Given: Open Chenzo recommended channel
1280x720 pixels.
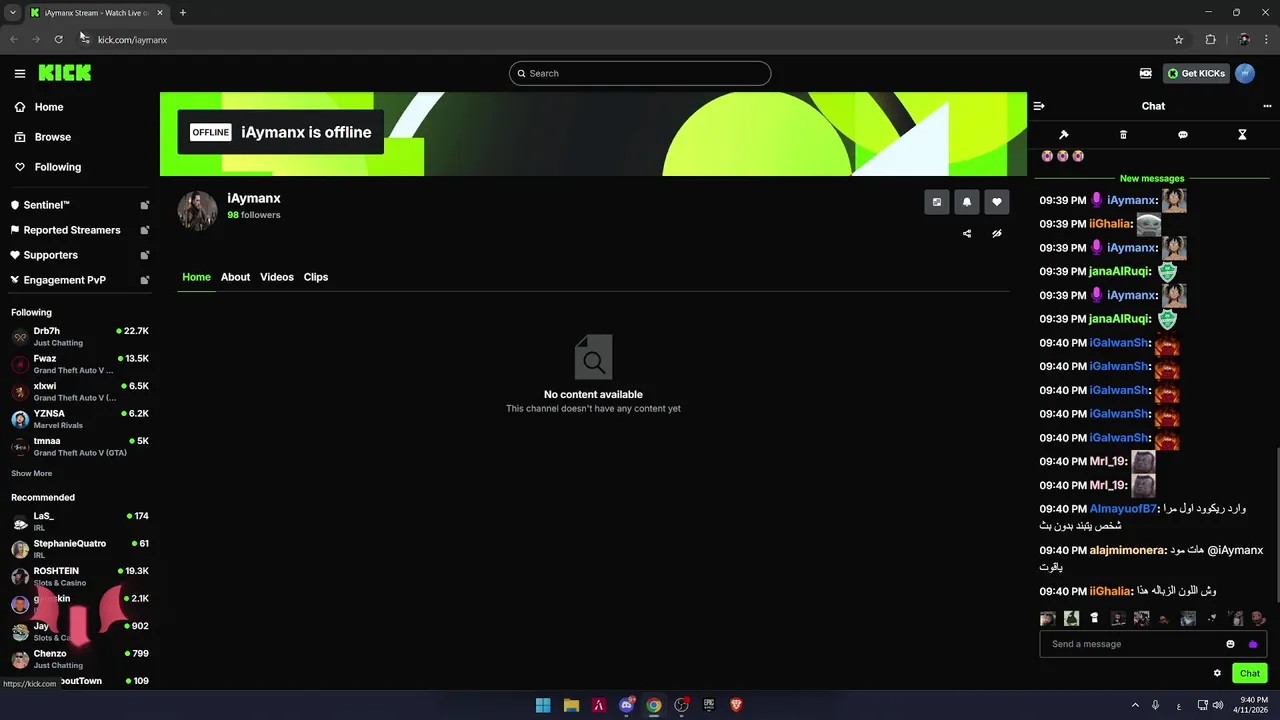Looking at the screenshot, I should tap(80, 659).
